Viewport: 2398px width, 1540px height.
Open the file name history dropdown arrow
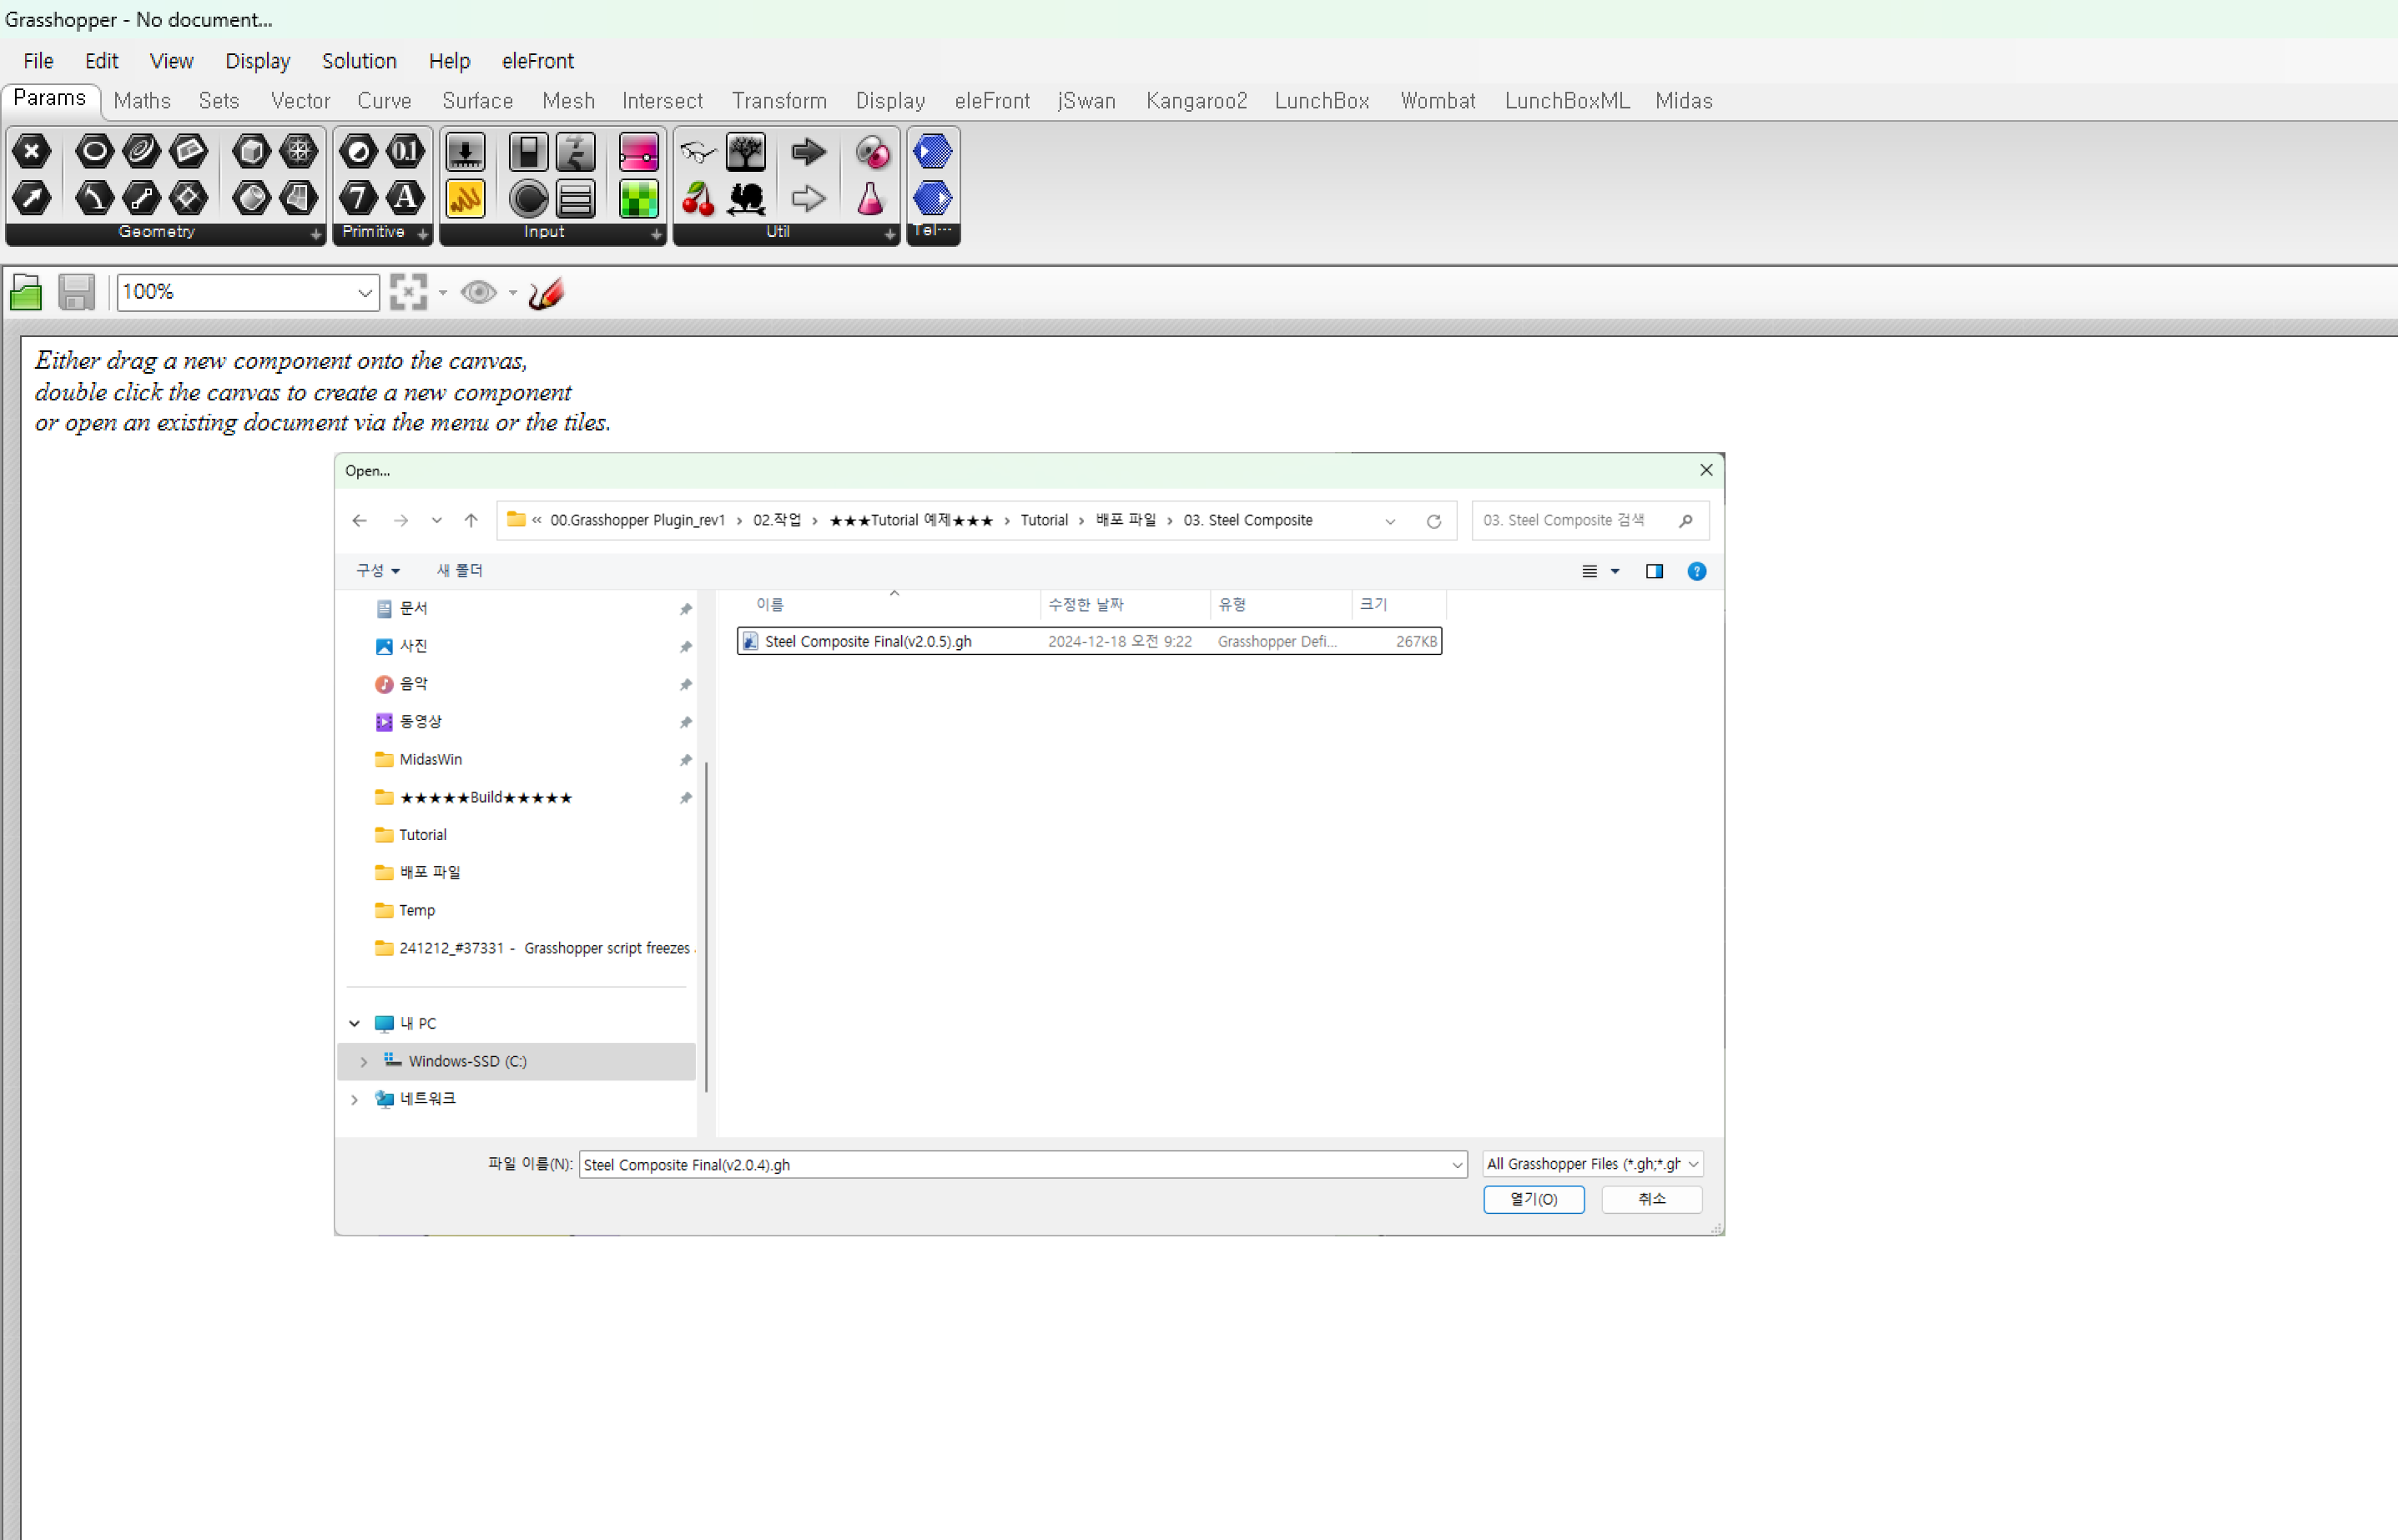(x=1457, y=1165)
